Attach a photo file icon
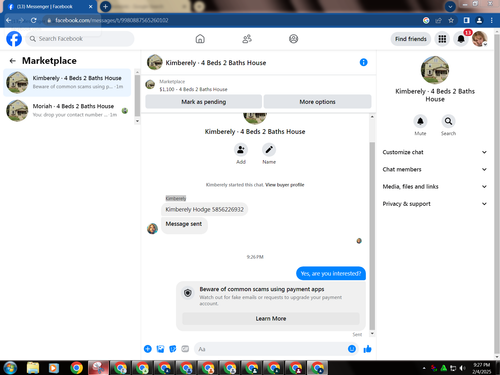Viewport: 500px width, 375px height. (x=160, y=349)
